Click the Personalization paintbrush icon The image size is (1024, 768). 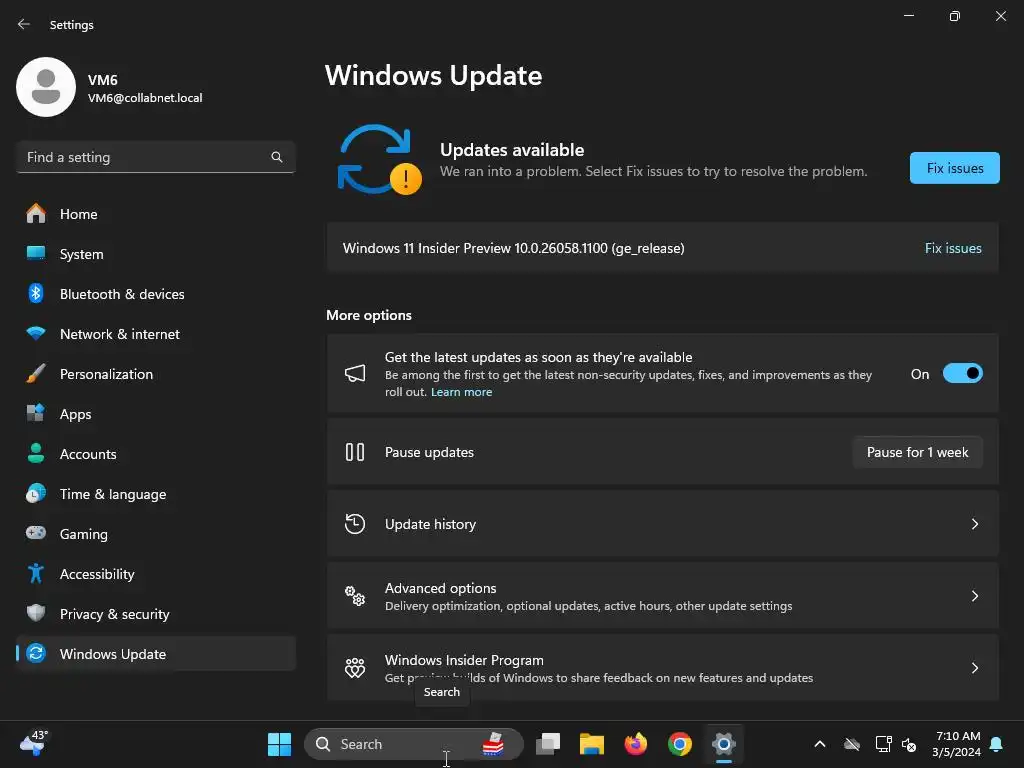point(36,374)
